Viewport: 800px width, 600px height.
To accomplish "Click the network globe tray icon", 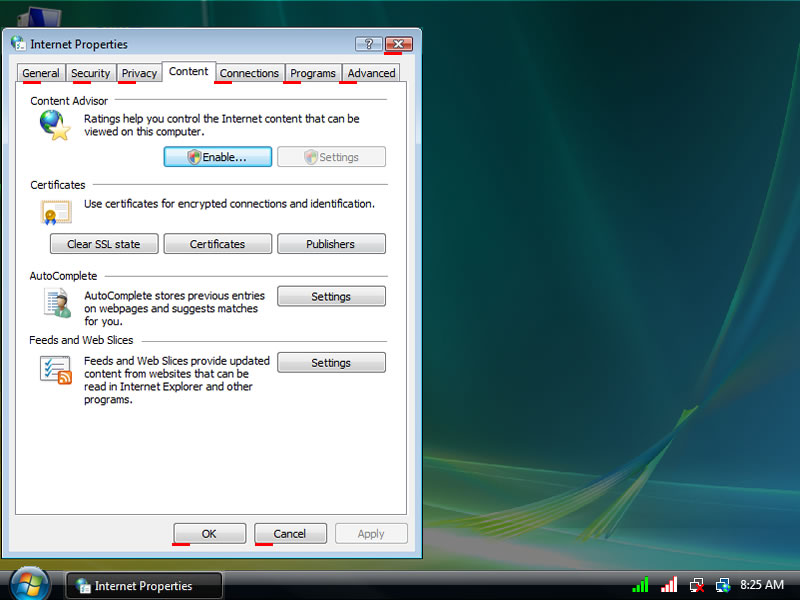I will [x=723, y=585].
